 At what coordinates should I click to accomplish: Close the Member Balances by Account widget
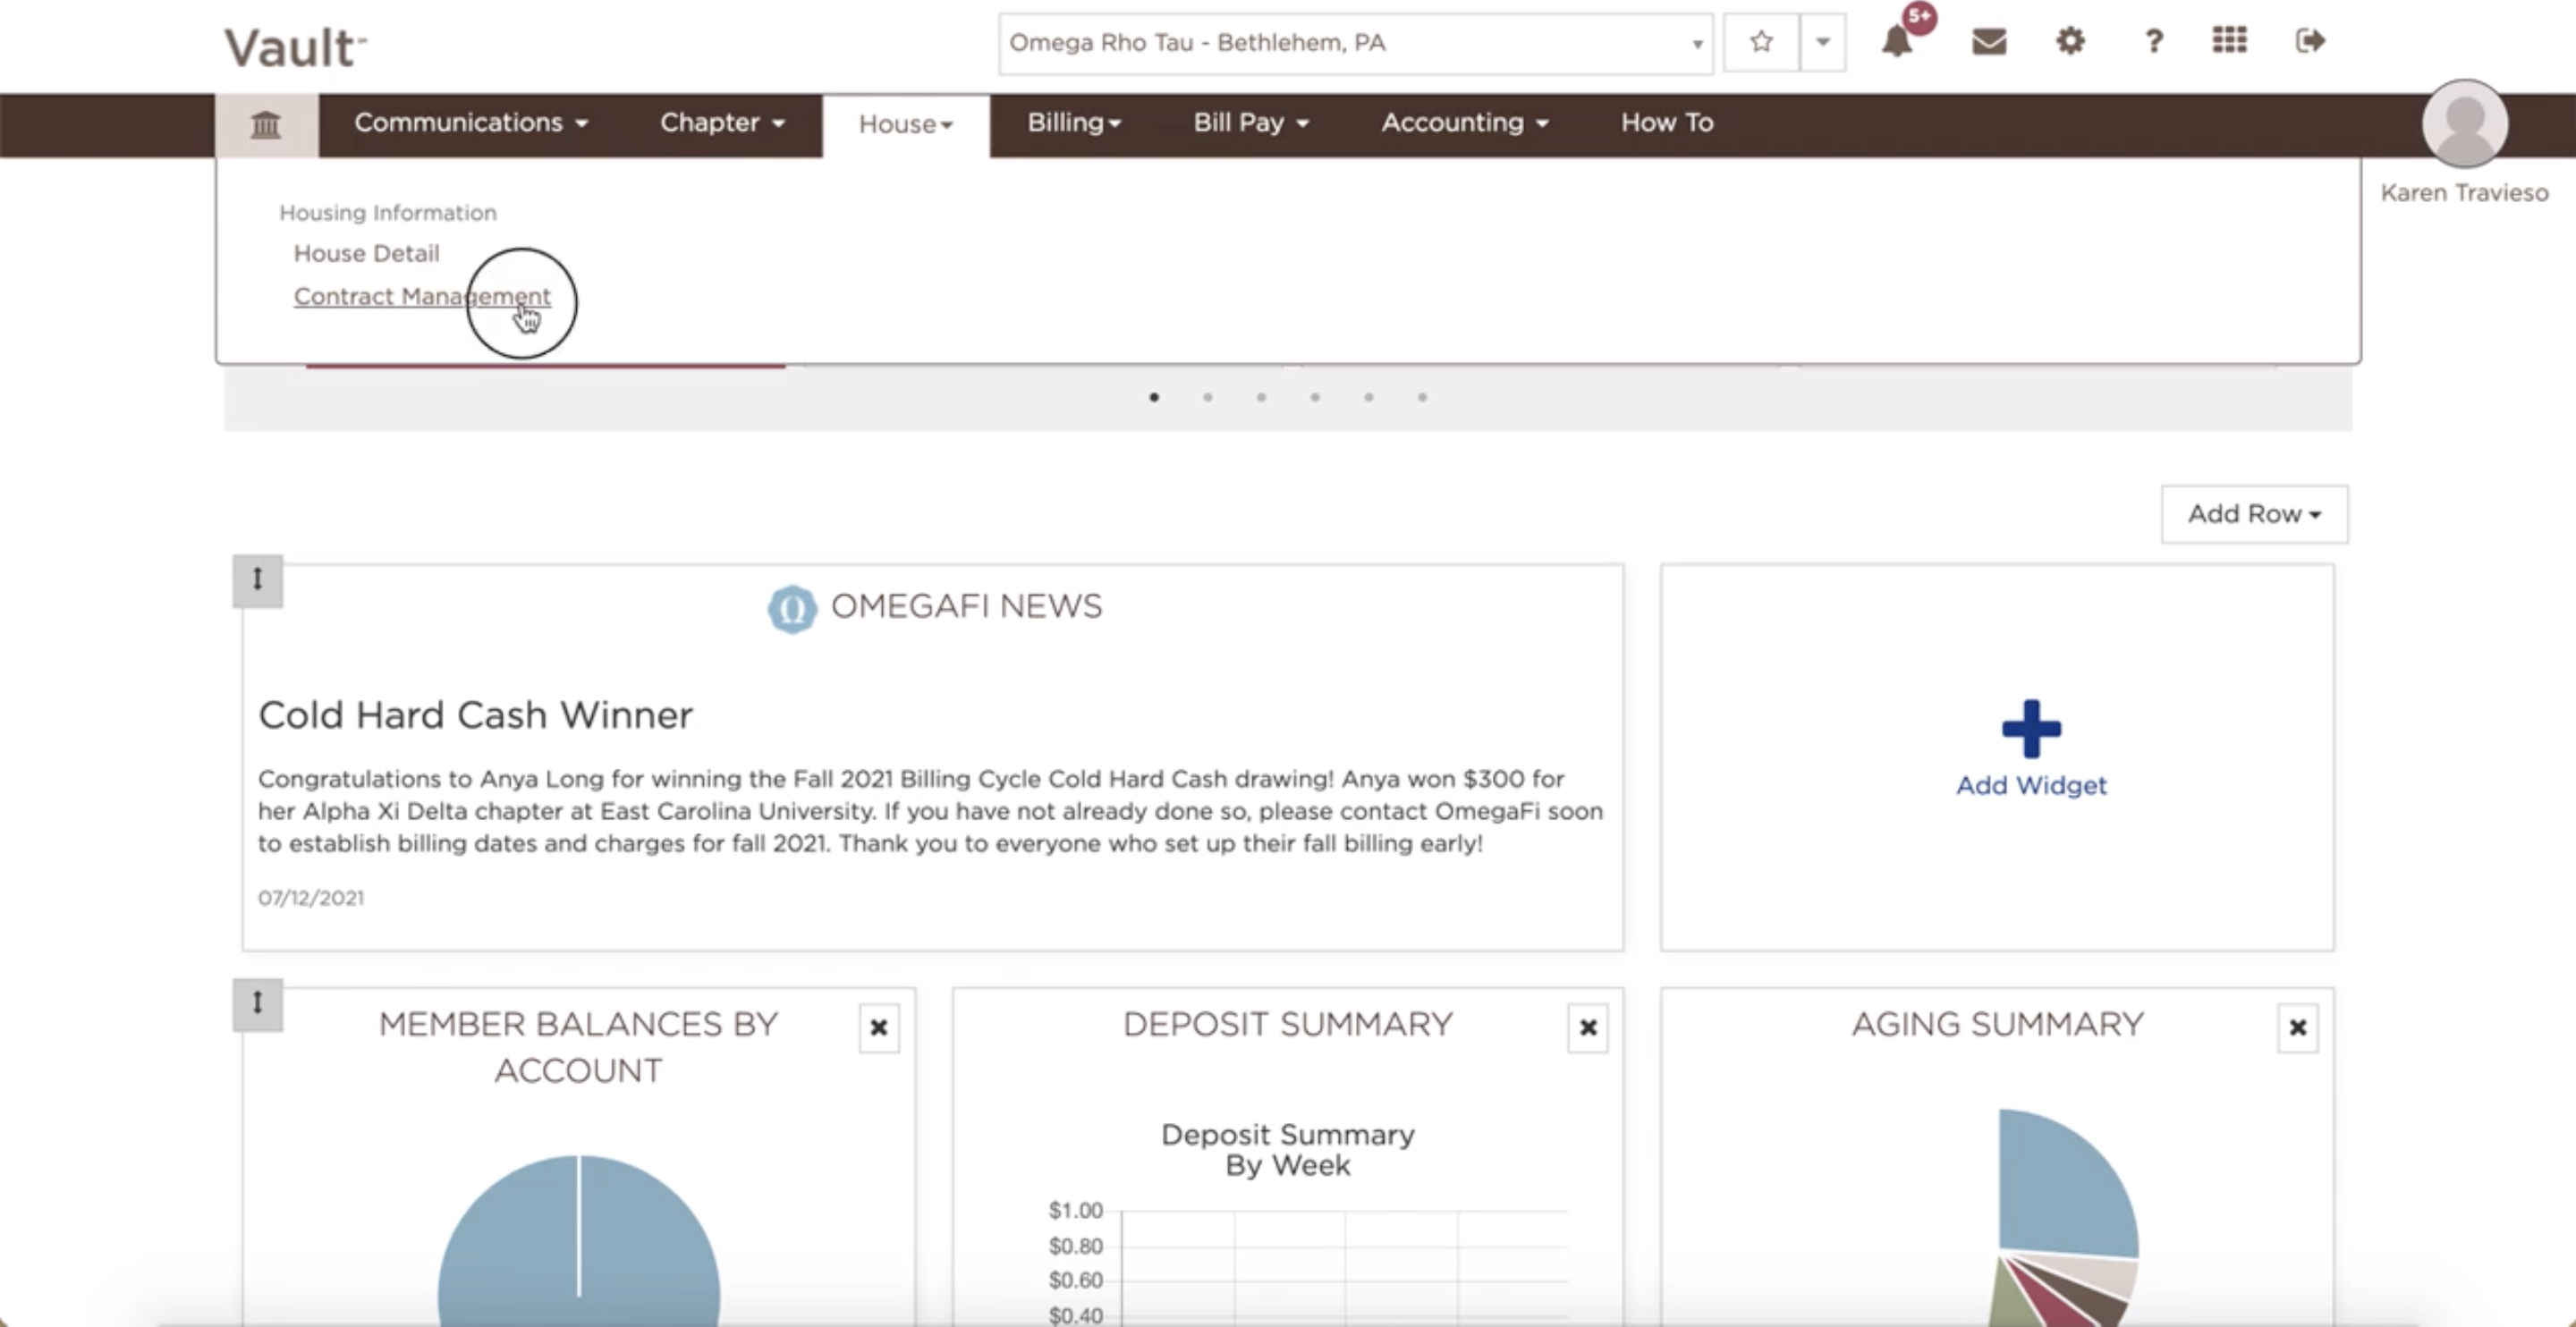880,1028
